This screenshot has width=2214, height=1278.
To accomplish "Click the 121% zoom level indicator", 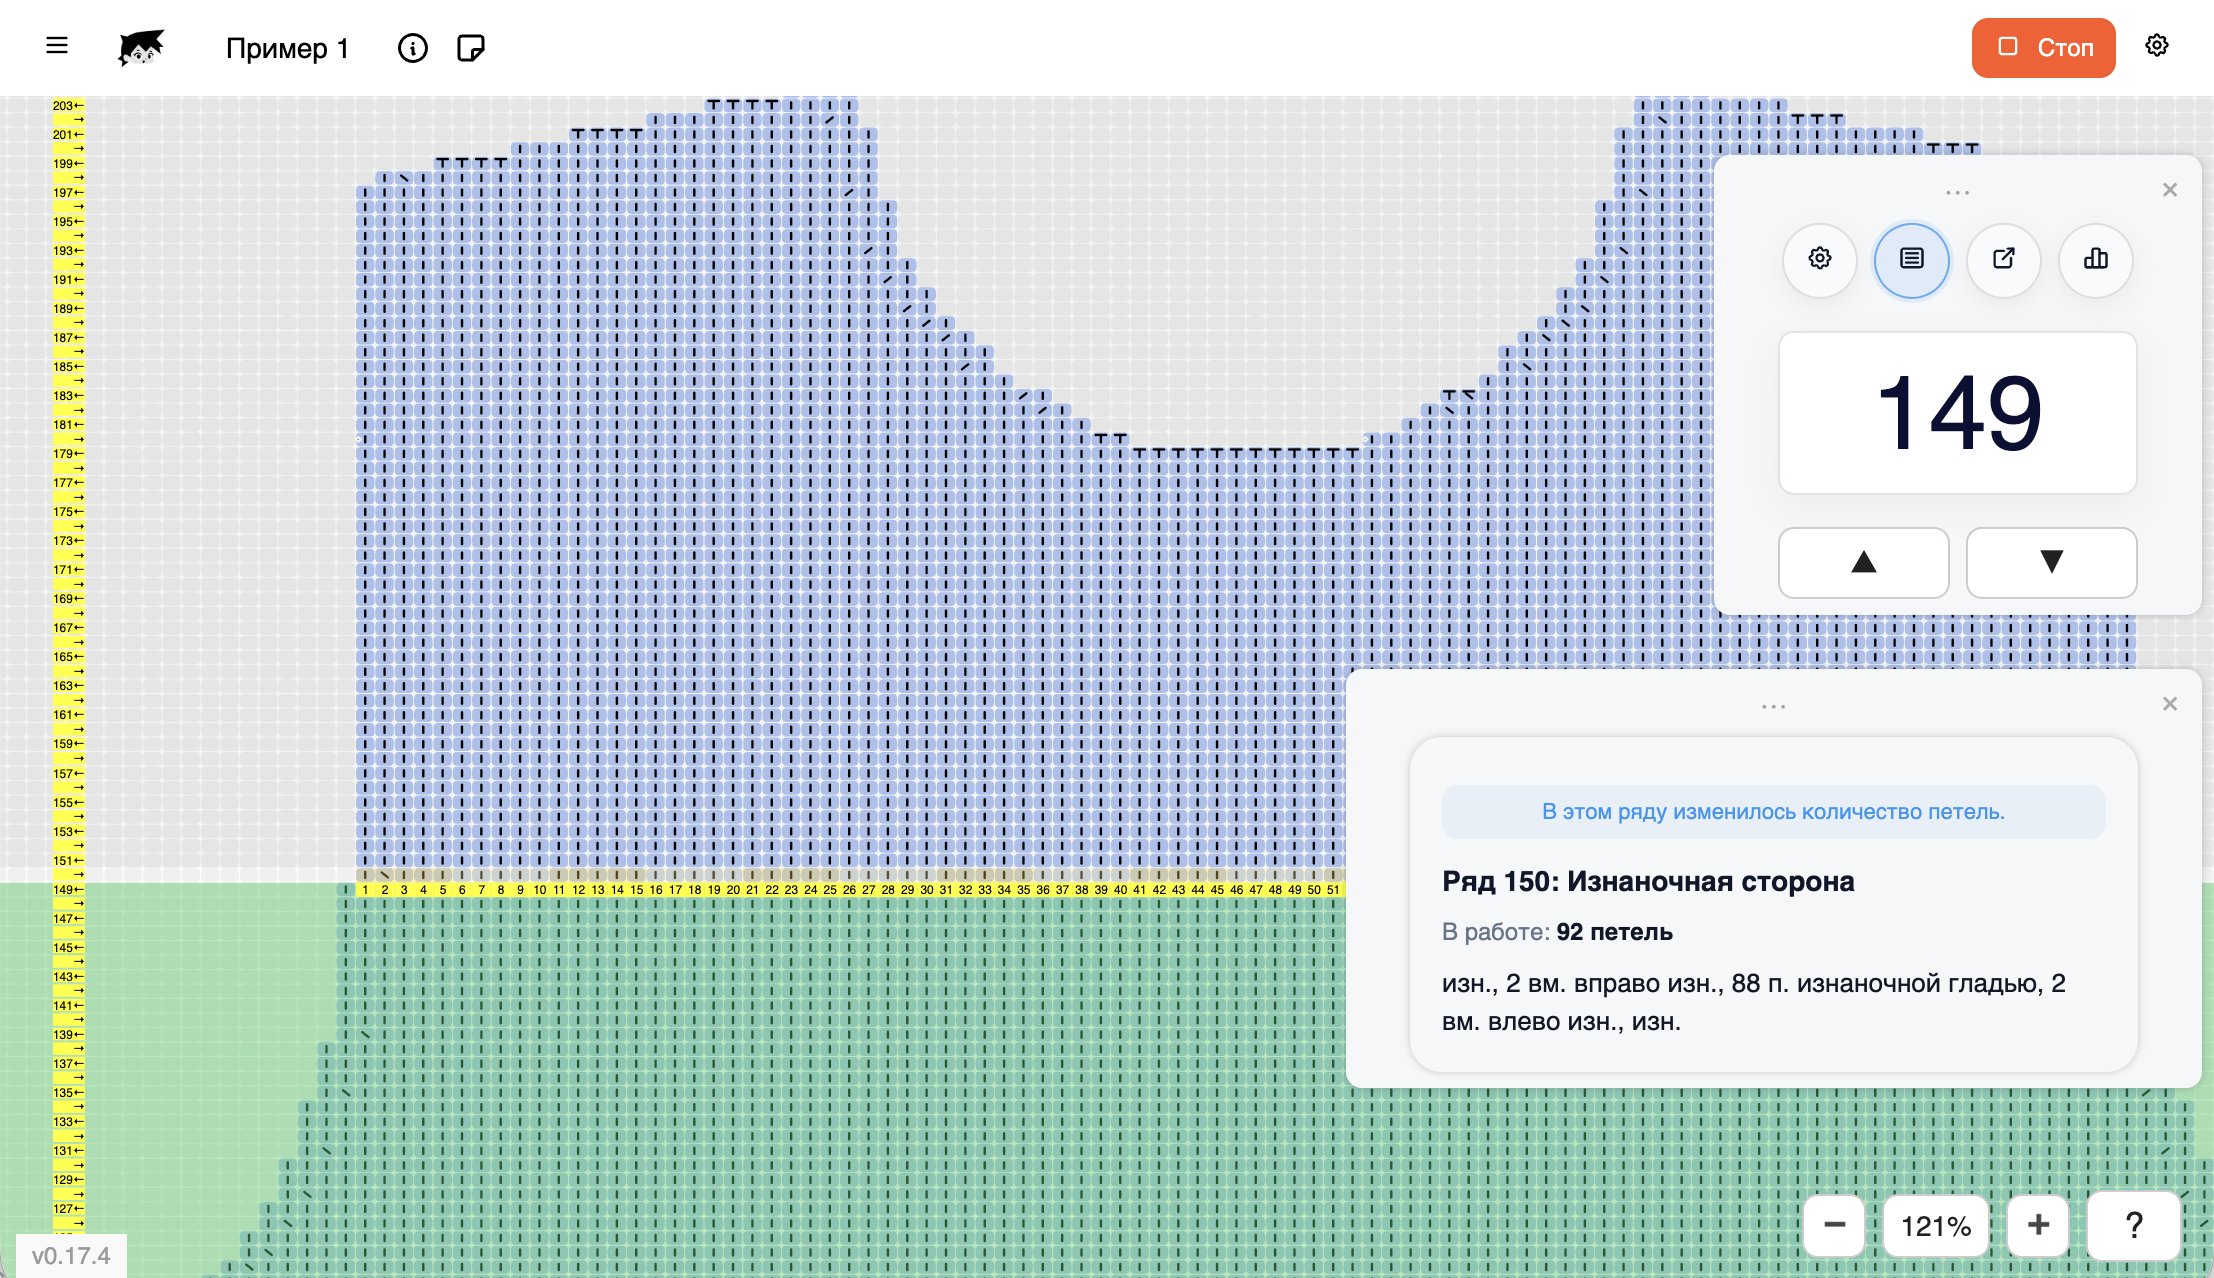I will [x=1936, y=1226].
